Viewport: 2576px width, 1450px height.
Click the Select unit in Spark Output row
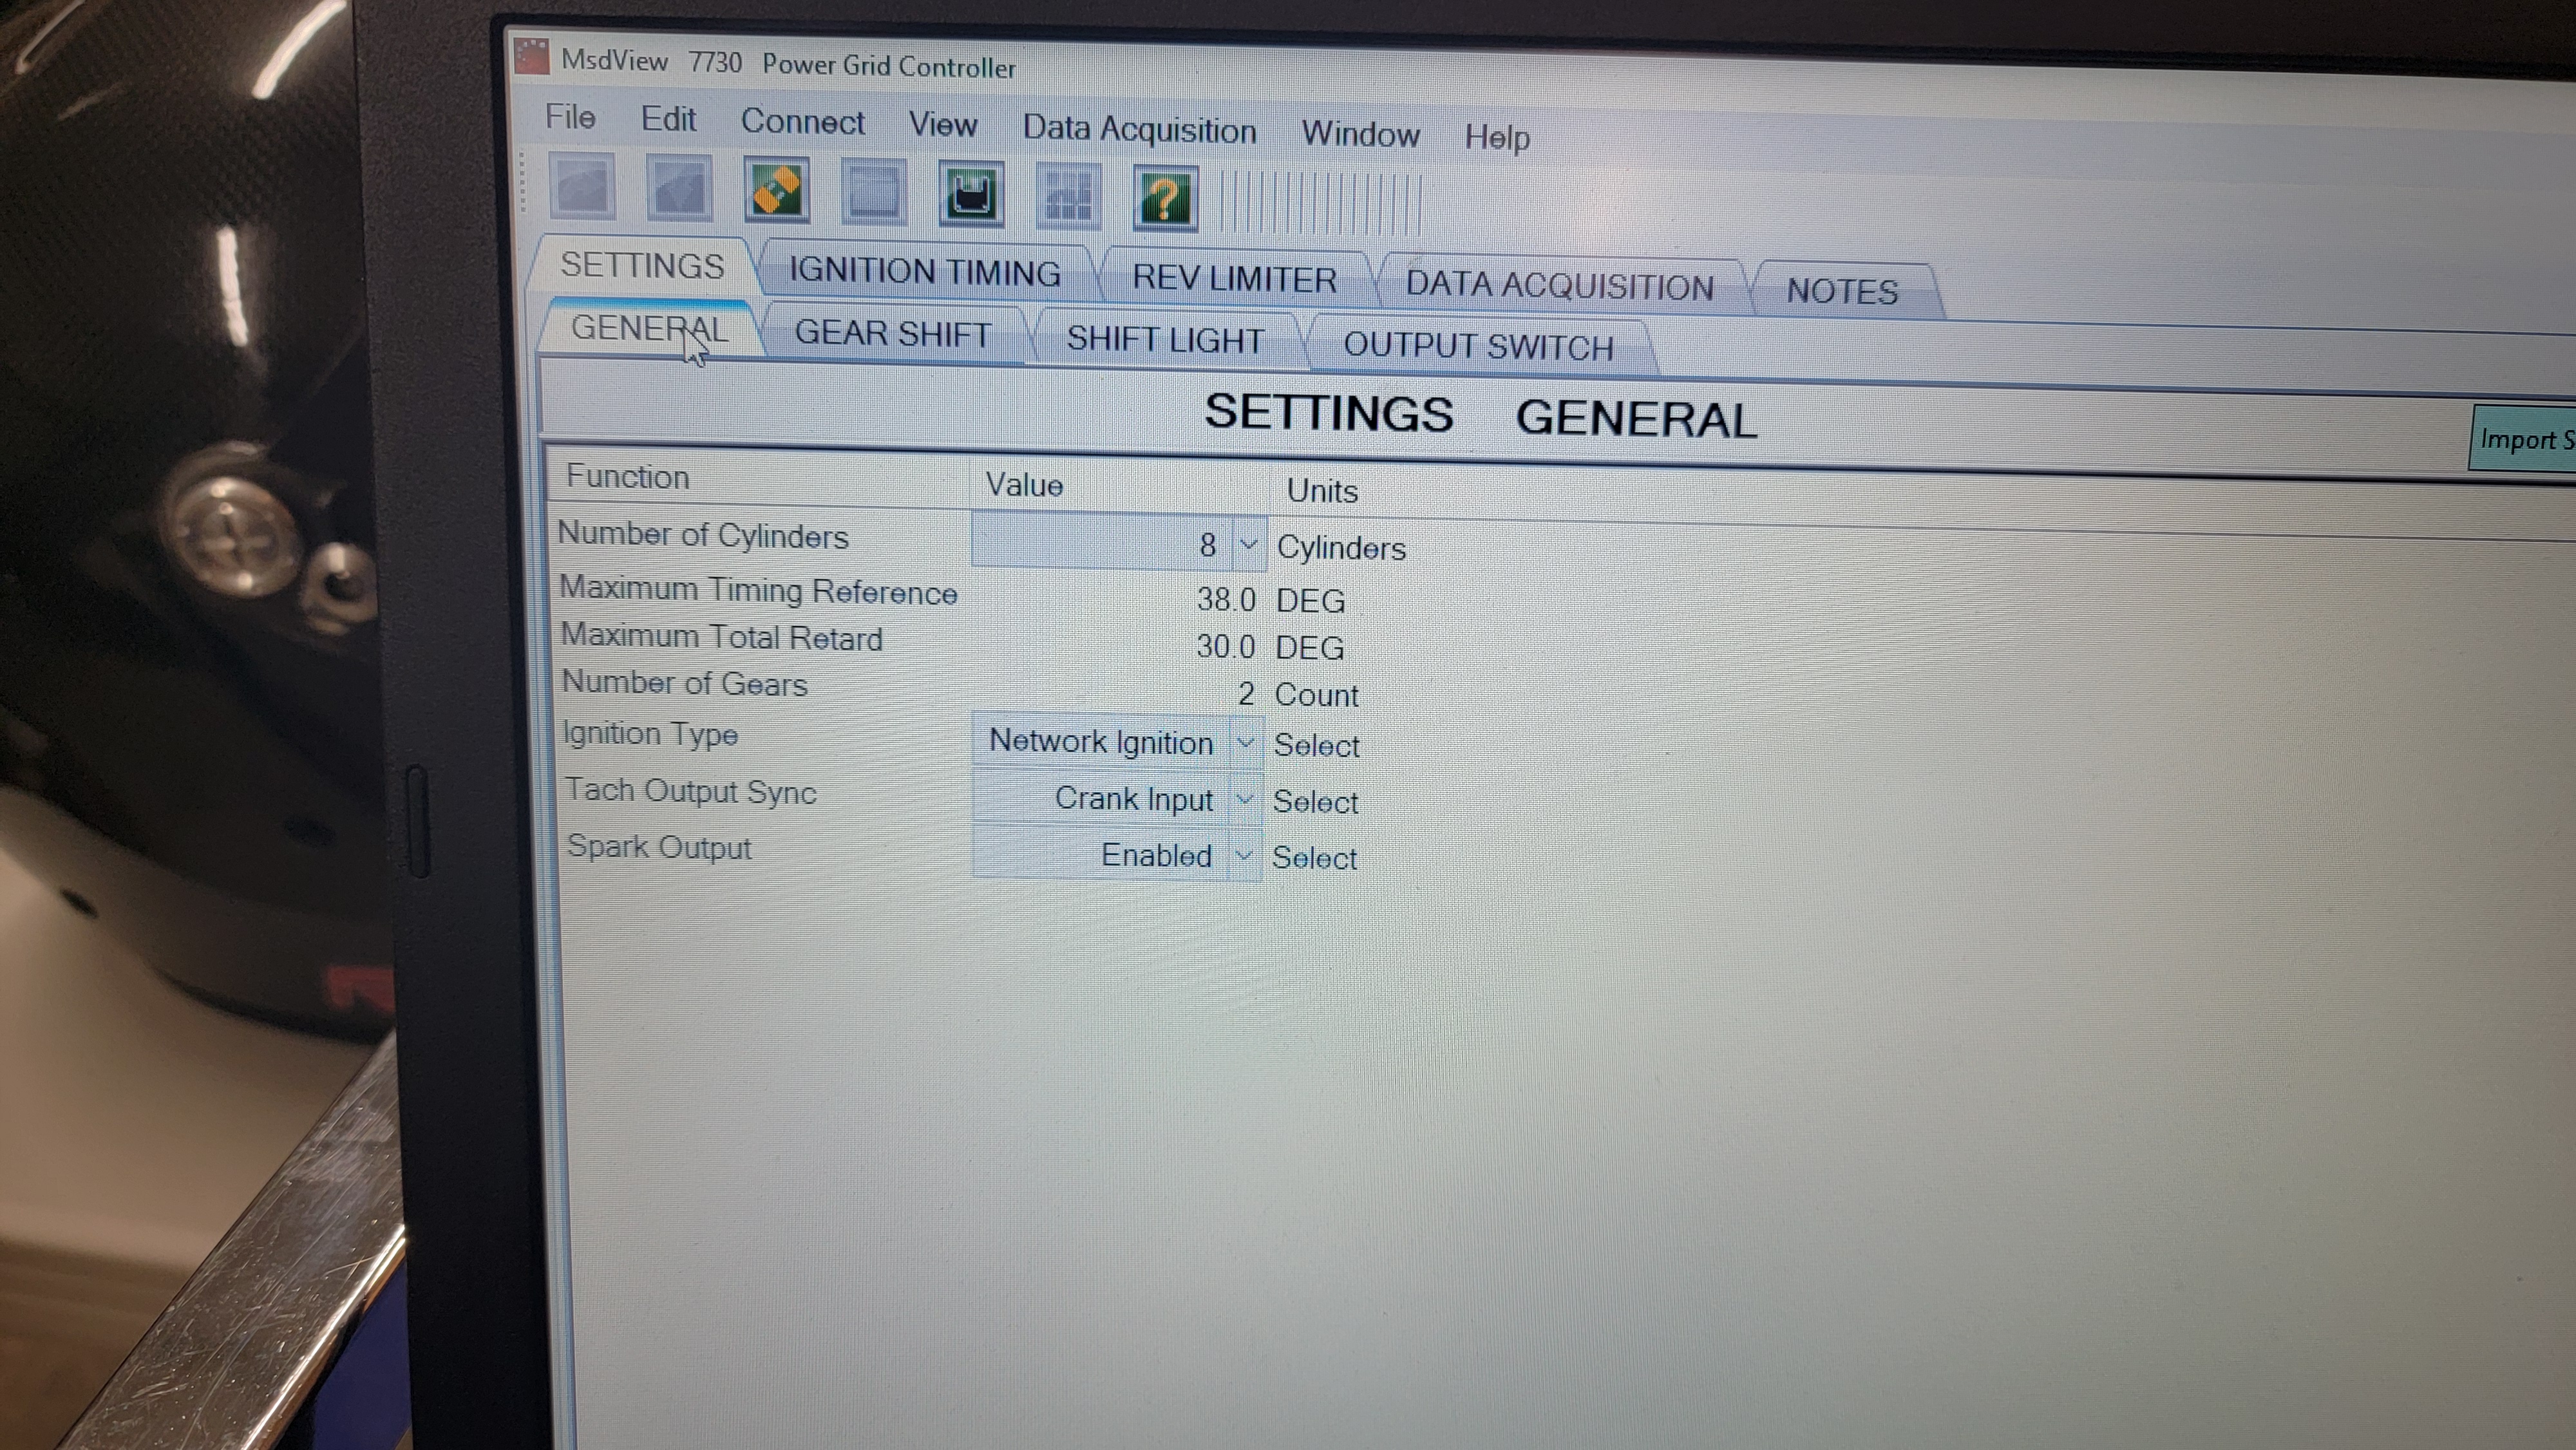click(1314, 858)
